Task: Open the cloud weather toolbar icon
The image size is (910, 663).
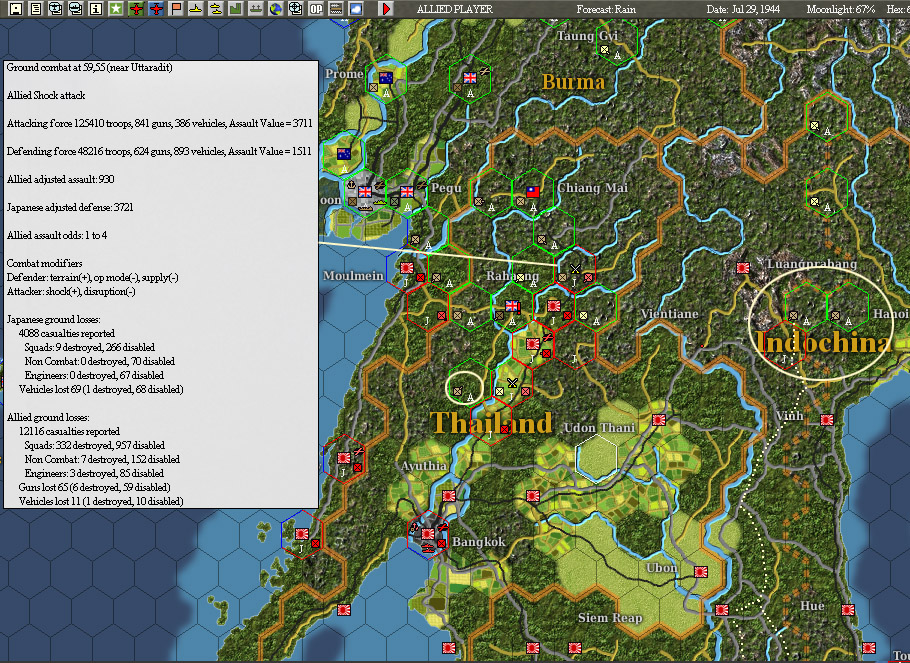Action: pyautogui.click(x=355, y=9)
